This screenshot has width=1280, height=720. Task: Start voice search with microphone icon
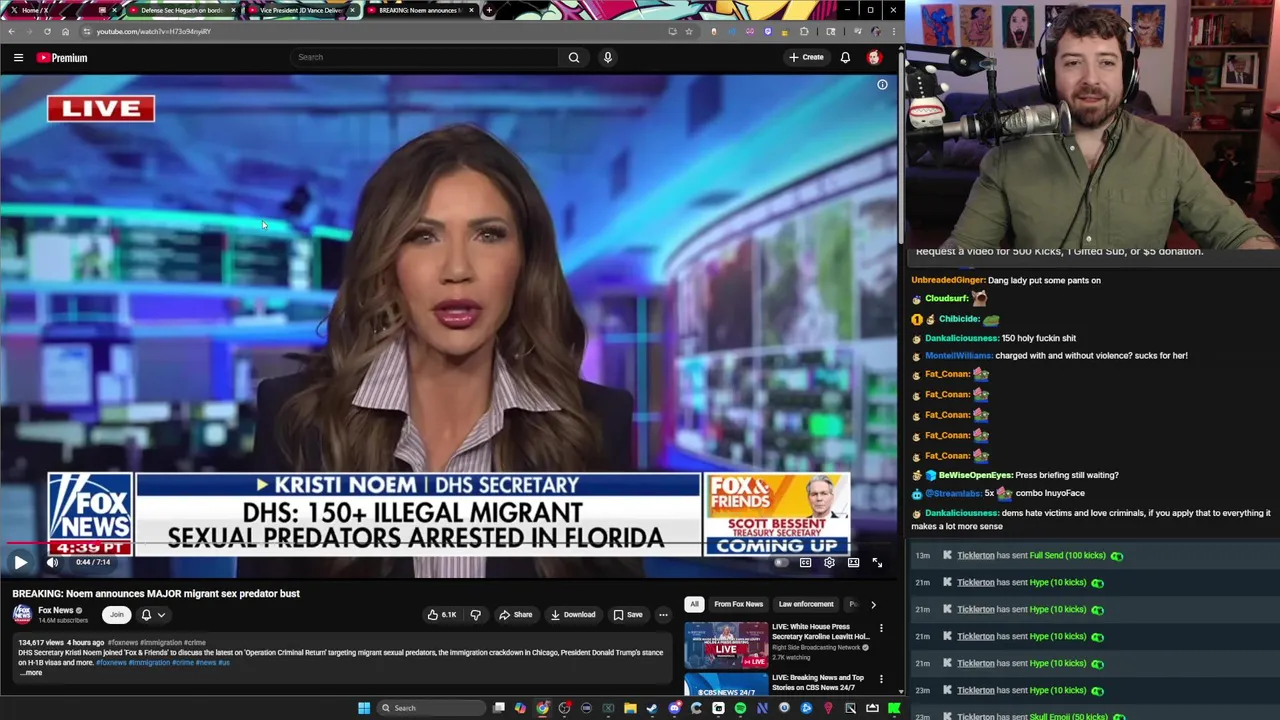(x=607, y=57)
